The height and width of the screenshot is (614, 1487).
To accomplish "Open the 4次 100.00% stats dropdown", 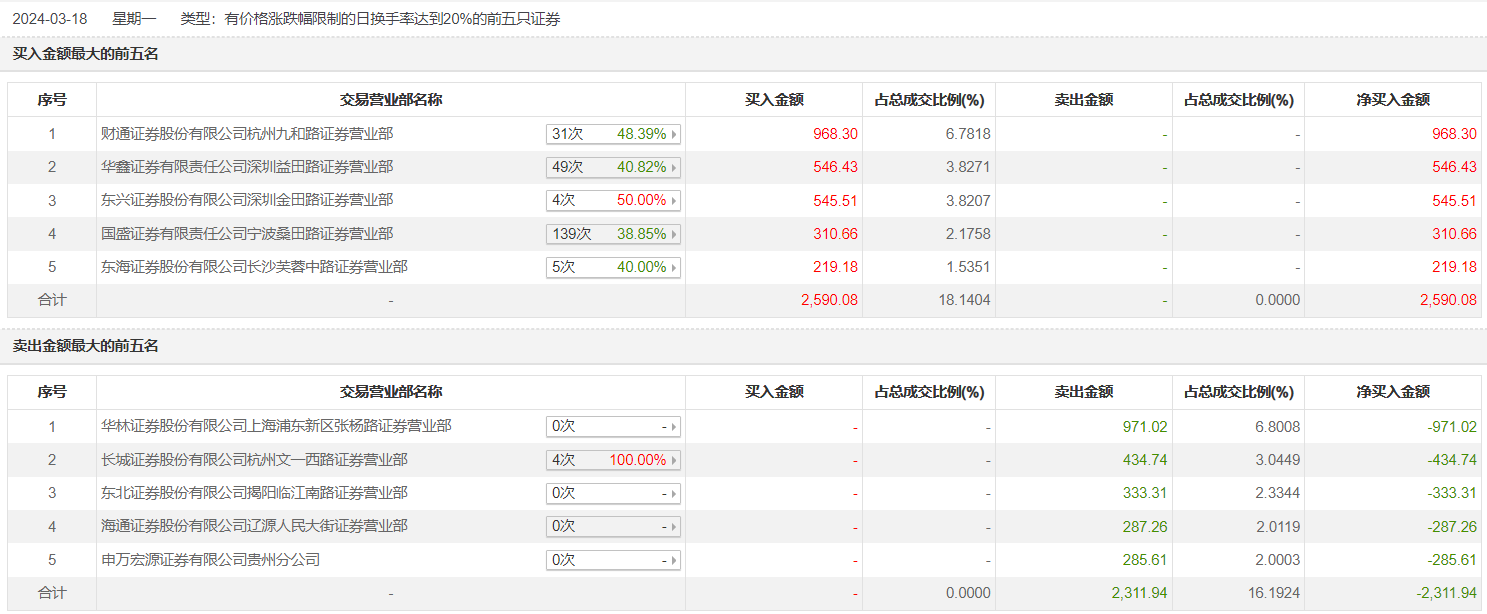I will click(613, 460).
